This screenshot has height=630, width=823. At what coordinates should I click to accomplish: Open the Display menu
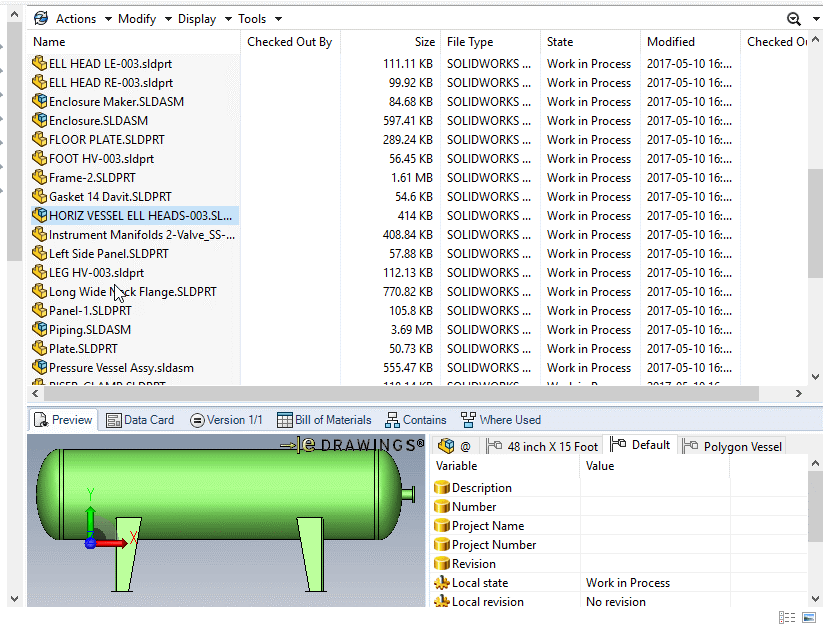click(197, 19)
